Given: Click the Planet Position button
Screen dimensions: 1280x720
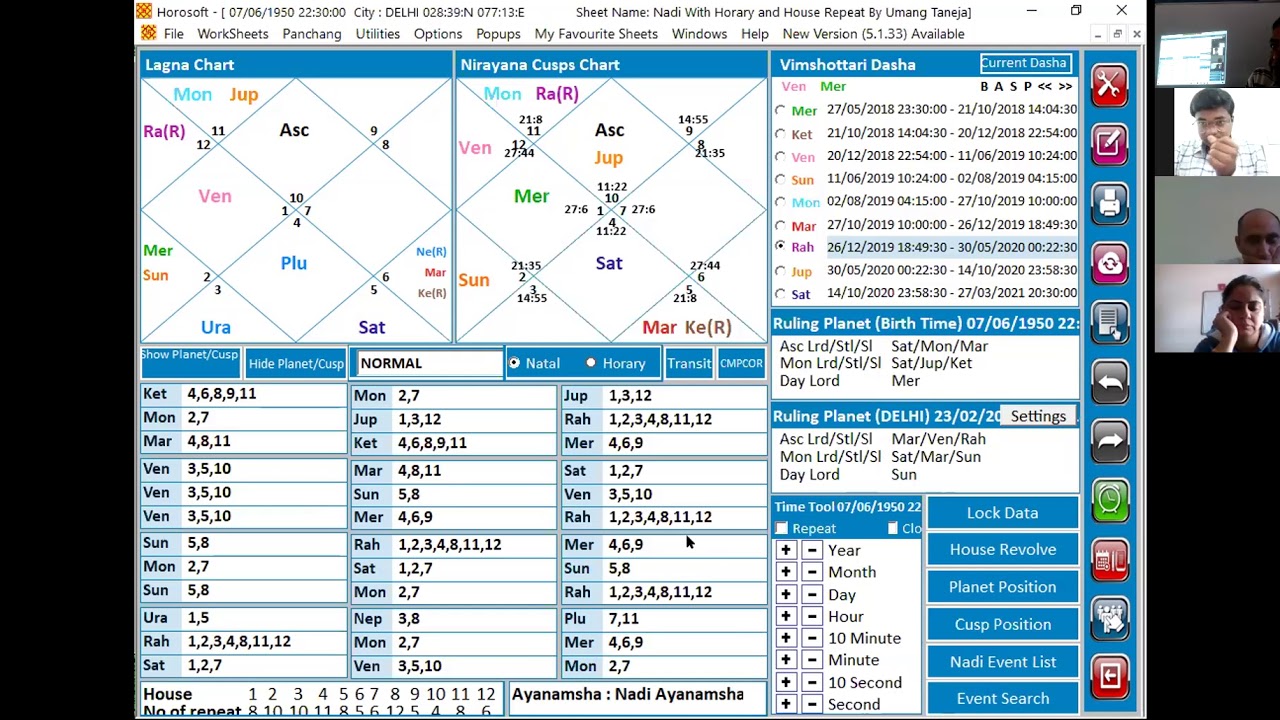Looking at the screenshot, I should click(x=1002, y=587).
